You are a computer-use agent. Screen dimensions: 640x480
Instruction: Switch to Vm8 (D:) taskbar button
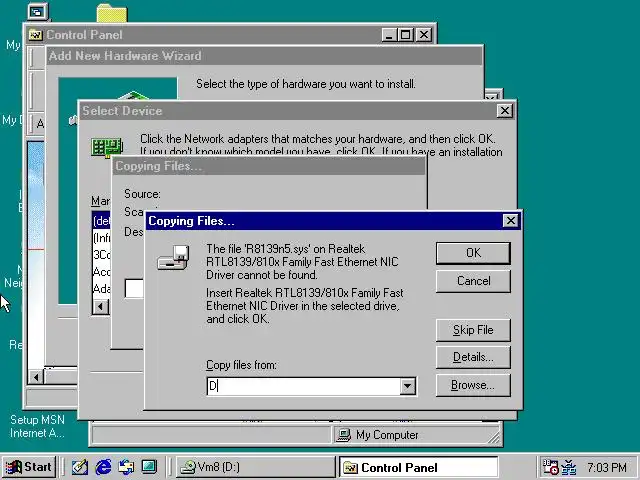pos(256,467)
